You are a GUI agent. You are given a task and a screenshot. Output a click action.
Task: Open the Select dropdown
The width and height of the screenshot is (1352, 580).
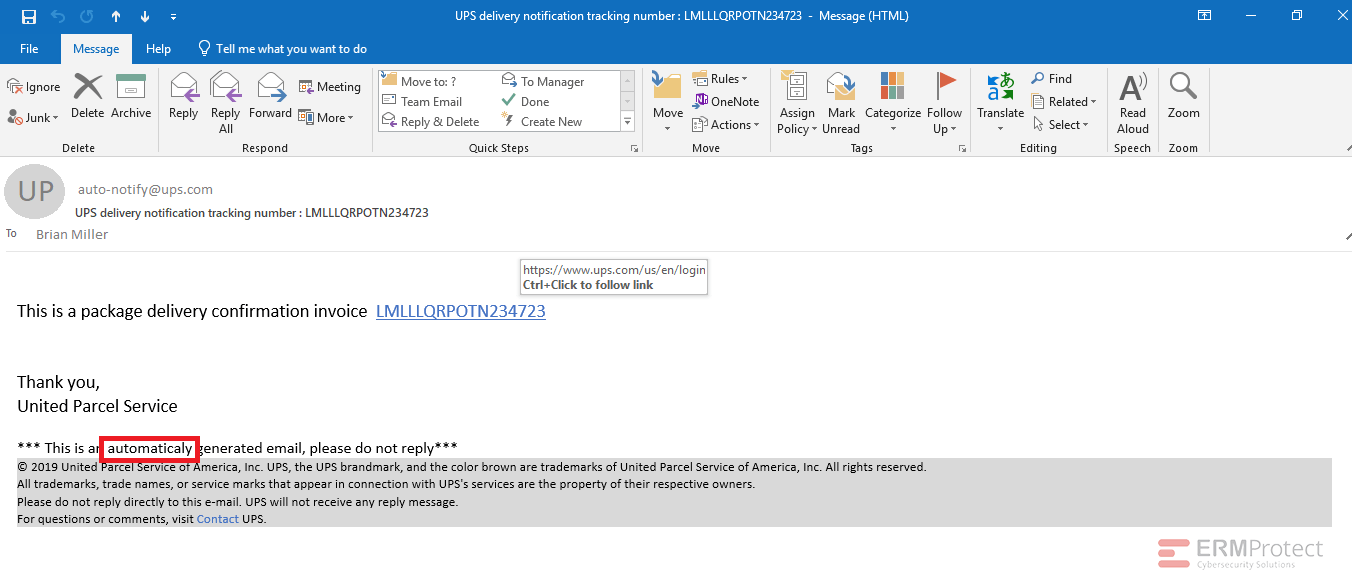pos(1060,124)
